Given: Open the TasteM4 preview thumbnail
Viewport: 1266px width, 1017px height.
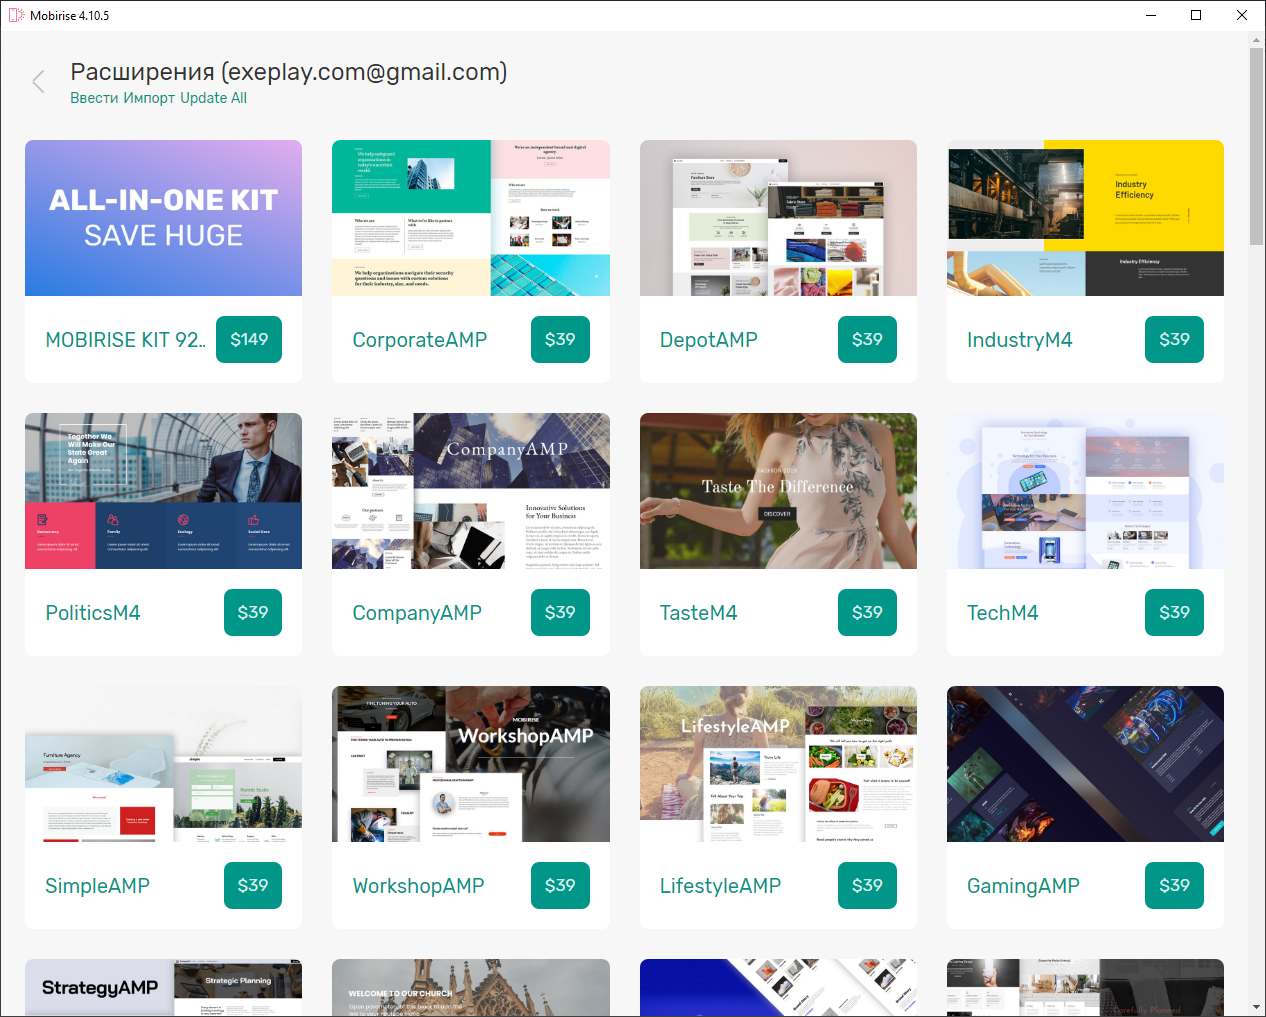Looking at the screenshot, I should pyautogui.click(x=778, y=491).
